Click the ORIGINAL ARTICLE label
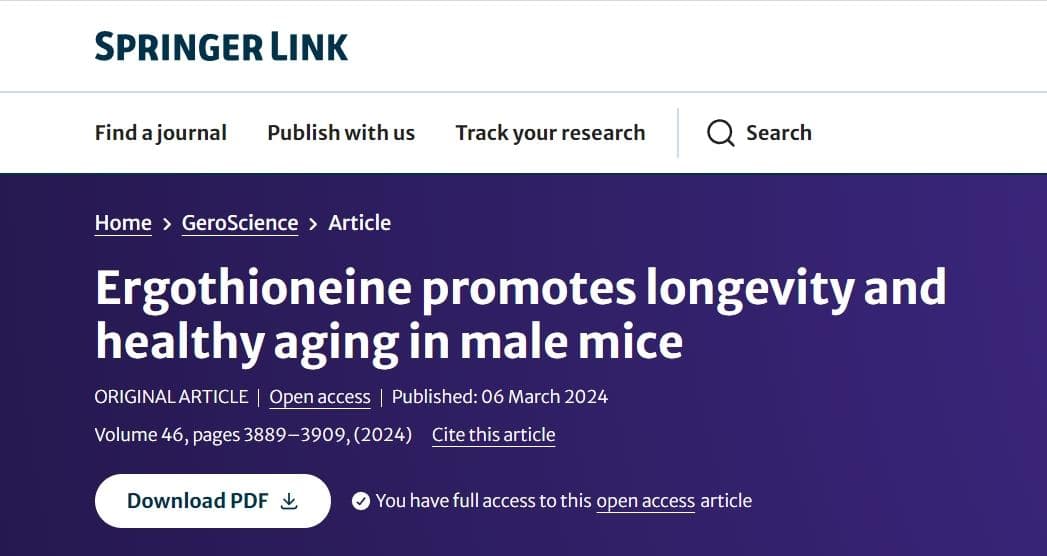1047x556 pixels. tap(171, 396)
